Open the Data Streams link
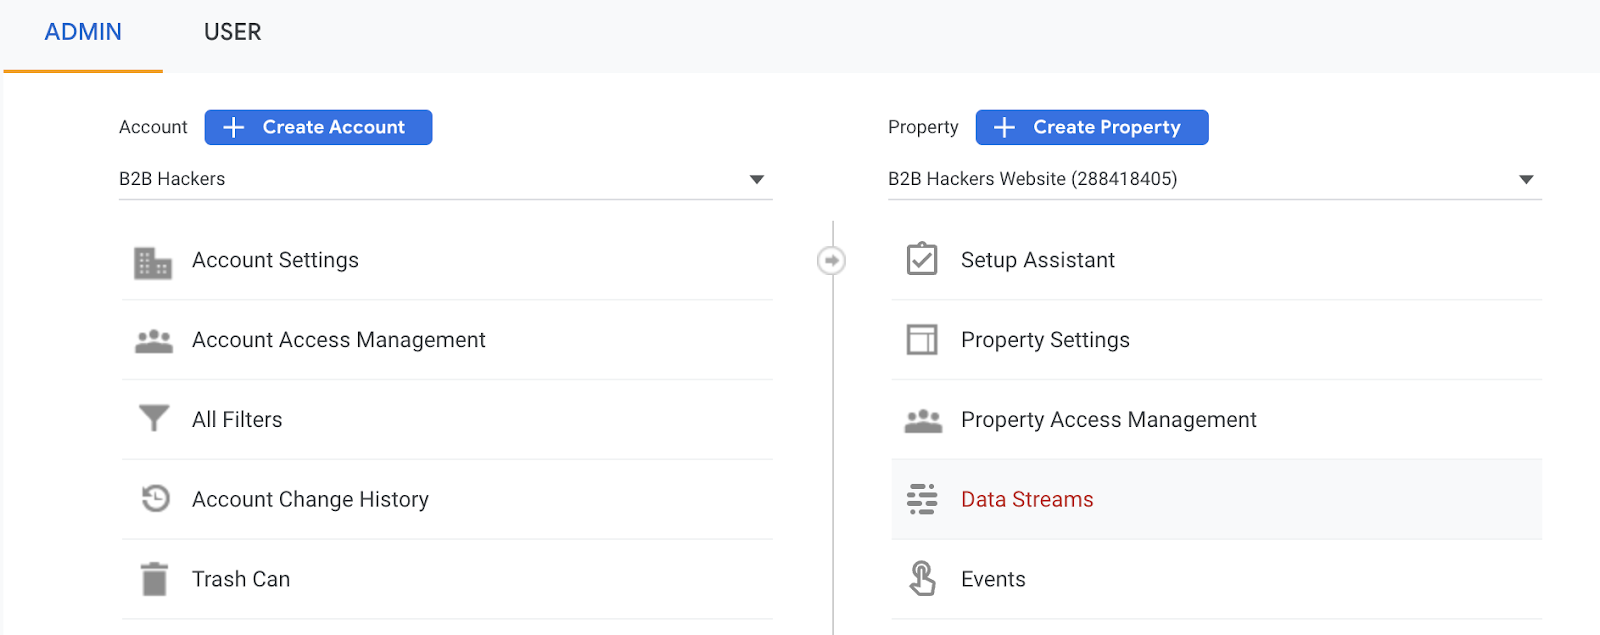The height and width of the screenshot is (635, 1600). point(1027,499)
